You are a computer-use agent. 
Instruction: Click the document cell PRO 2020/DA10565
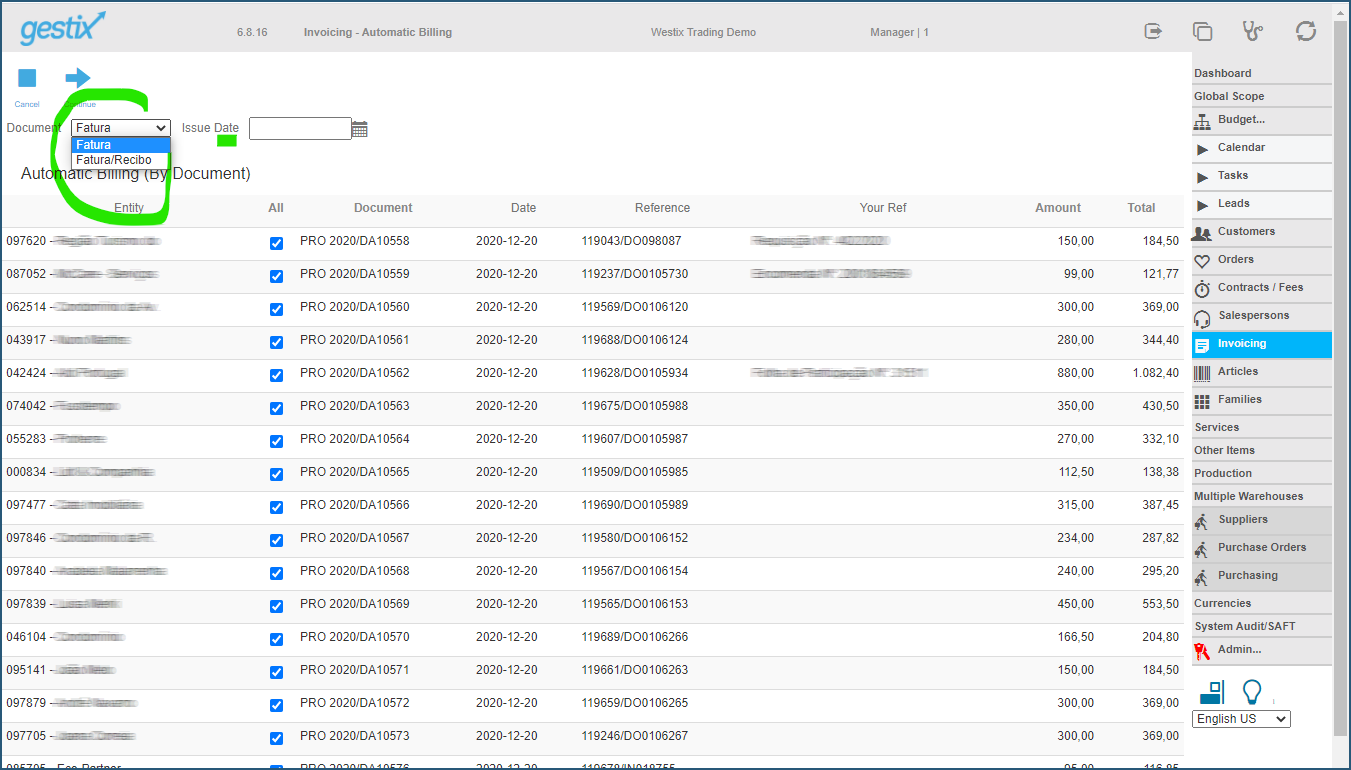coord(355,472)
